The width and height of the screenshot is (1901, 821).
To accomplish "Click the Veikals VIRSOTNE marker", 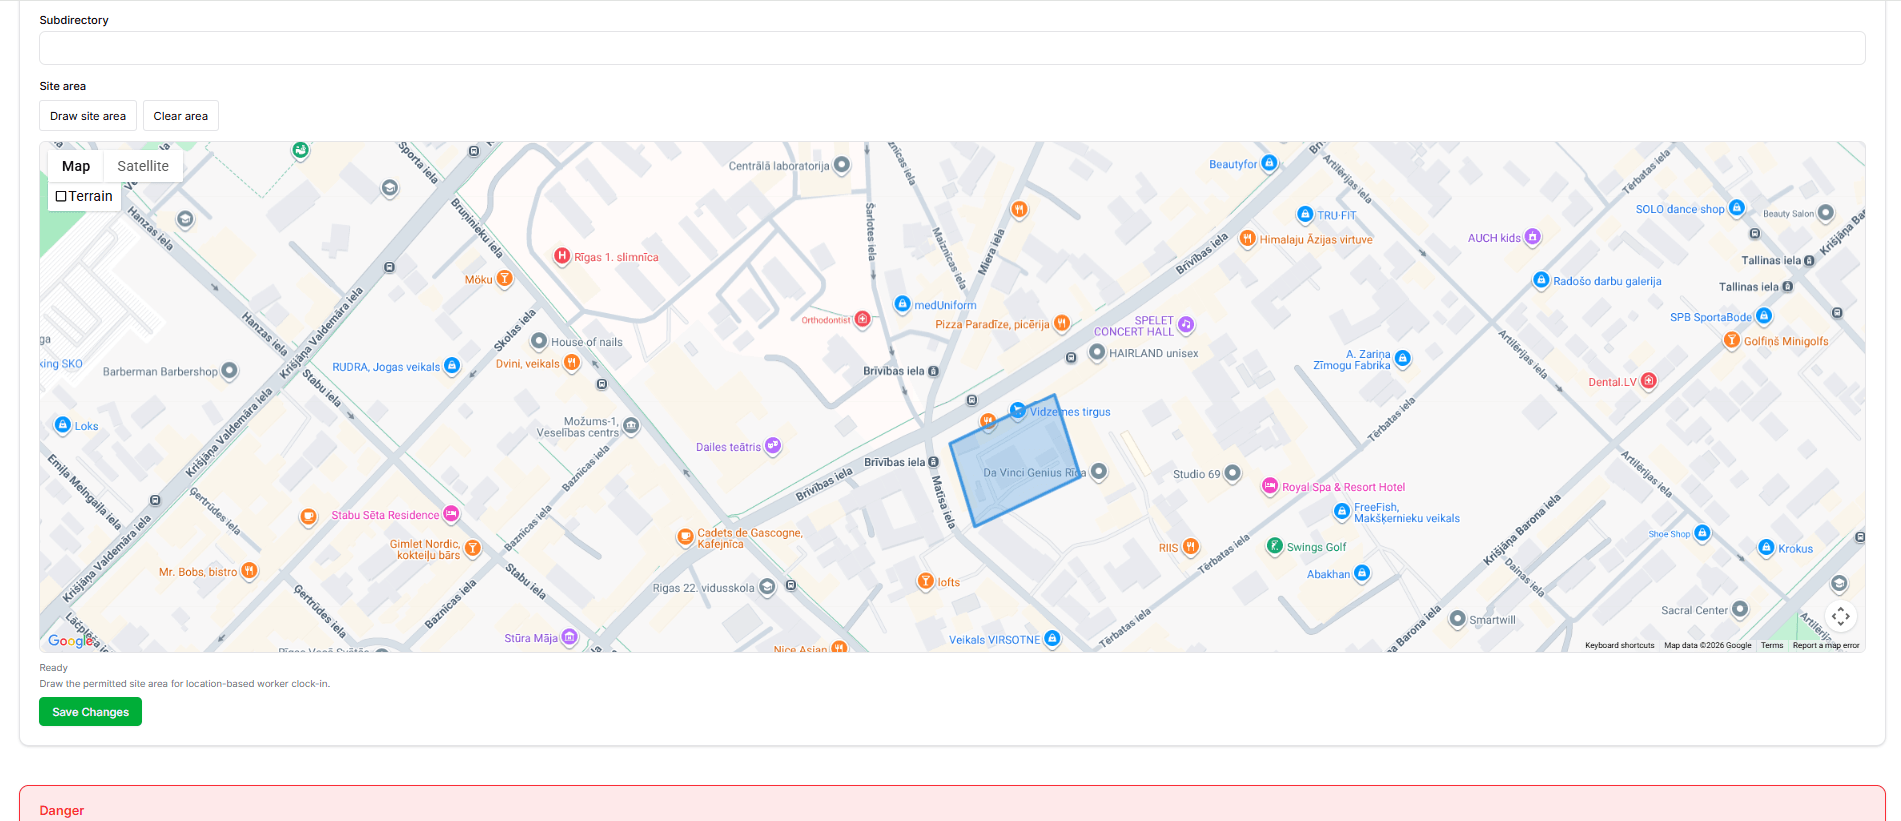I will pyautogui.click(x=1052, y=639).
